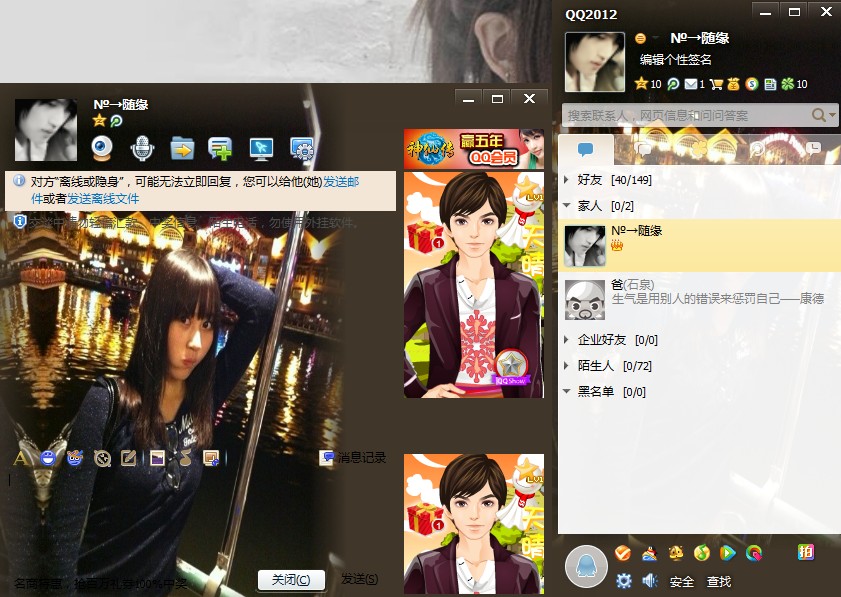Open the shopping cart icon in QQ2012 panel
The width and height of the screenshot is (841, 597).
tap(716, 84)
